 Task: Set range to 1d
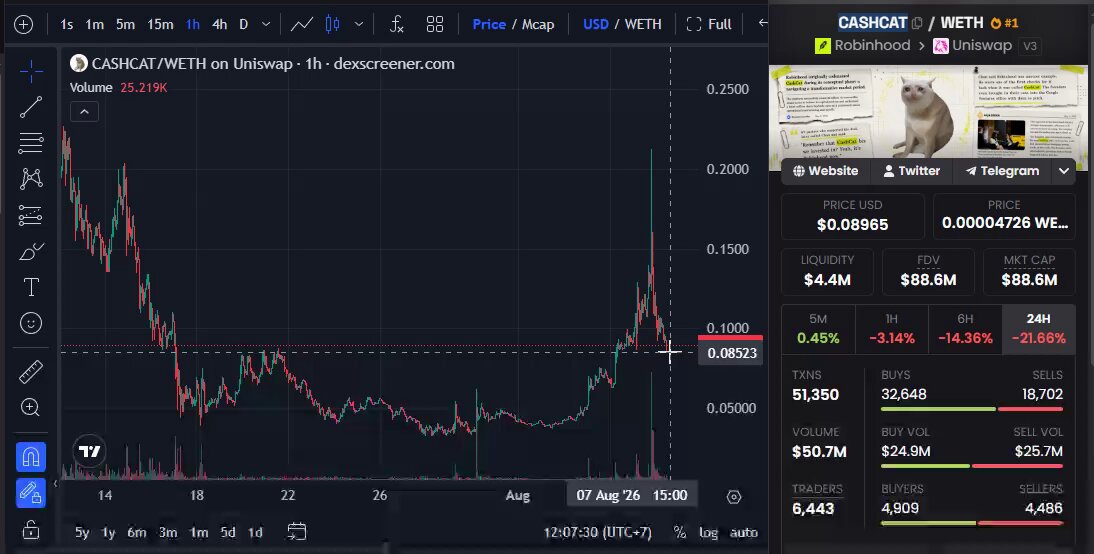click(255, 532)
